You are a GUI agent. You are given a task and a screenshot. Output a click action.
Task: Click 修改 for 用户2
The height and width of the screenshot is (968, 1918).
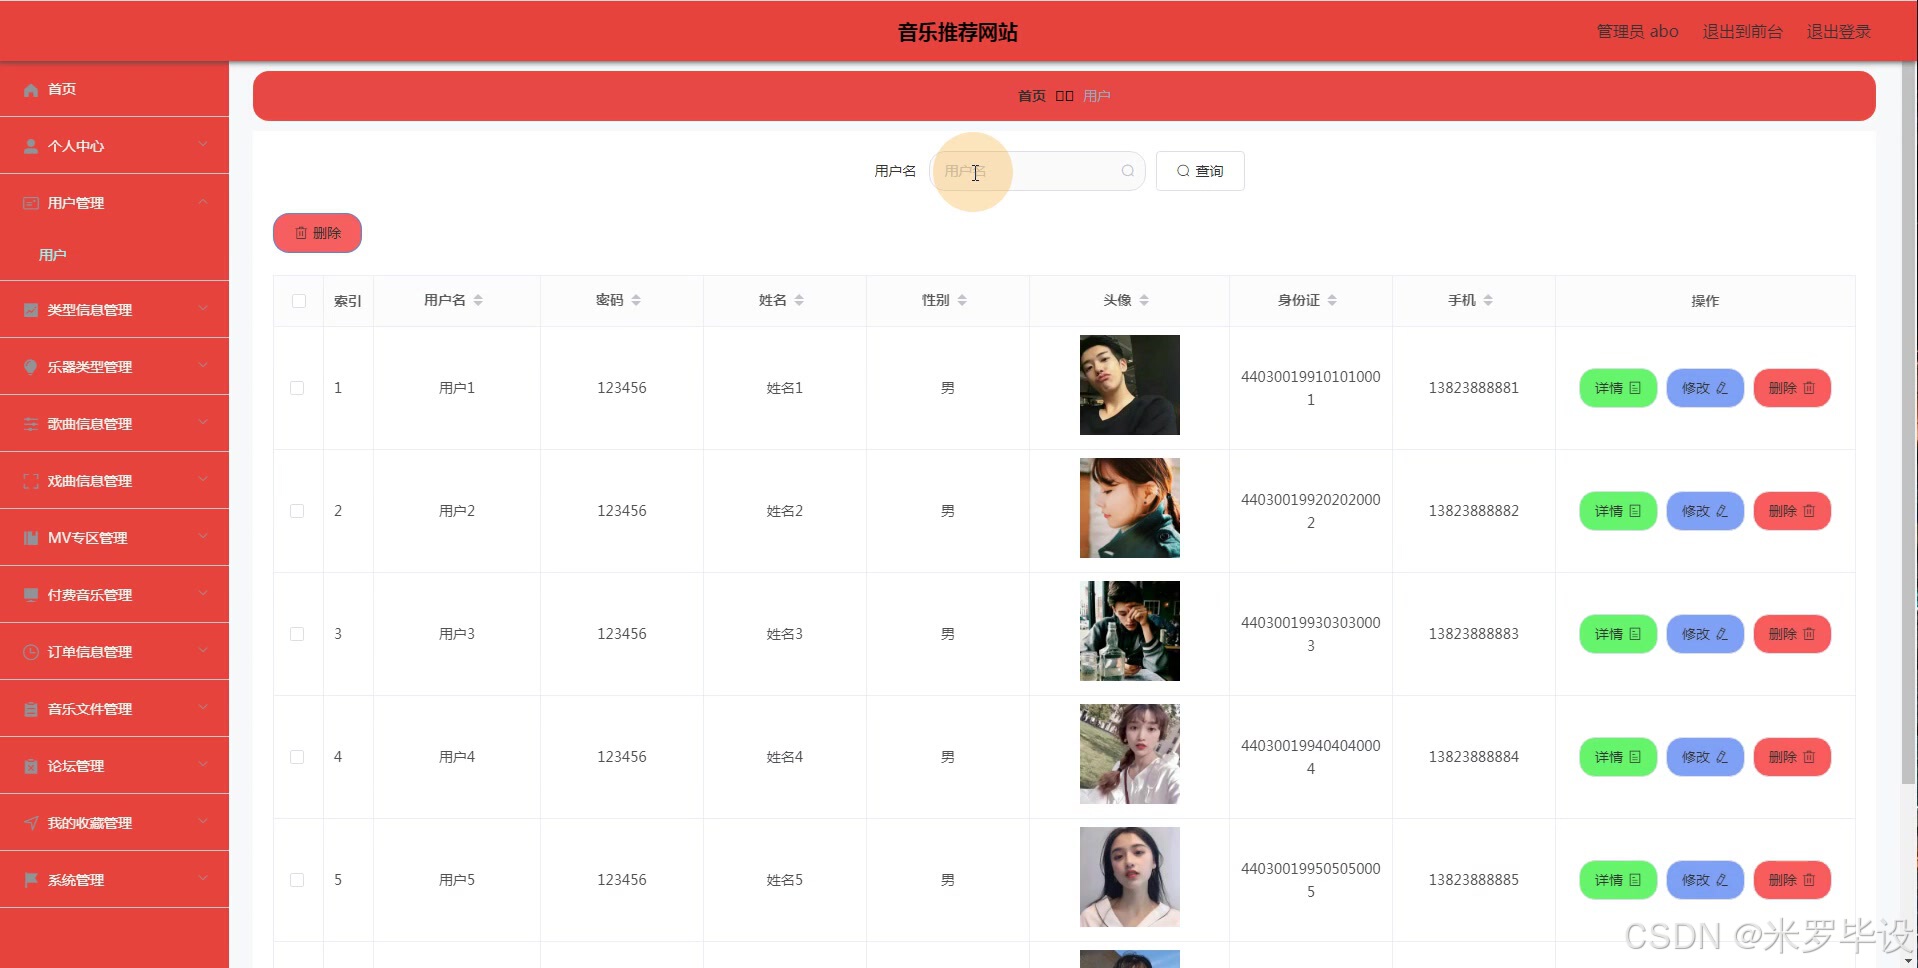1705,511
